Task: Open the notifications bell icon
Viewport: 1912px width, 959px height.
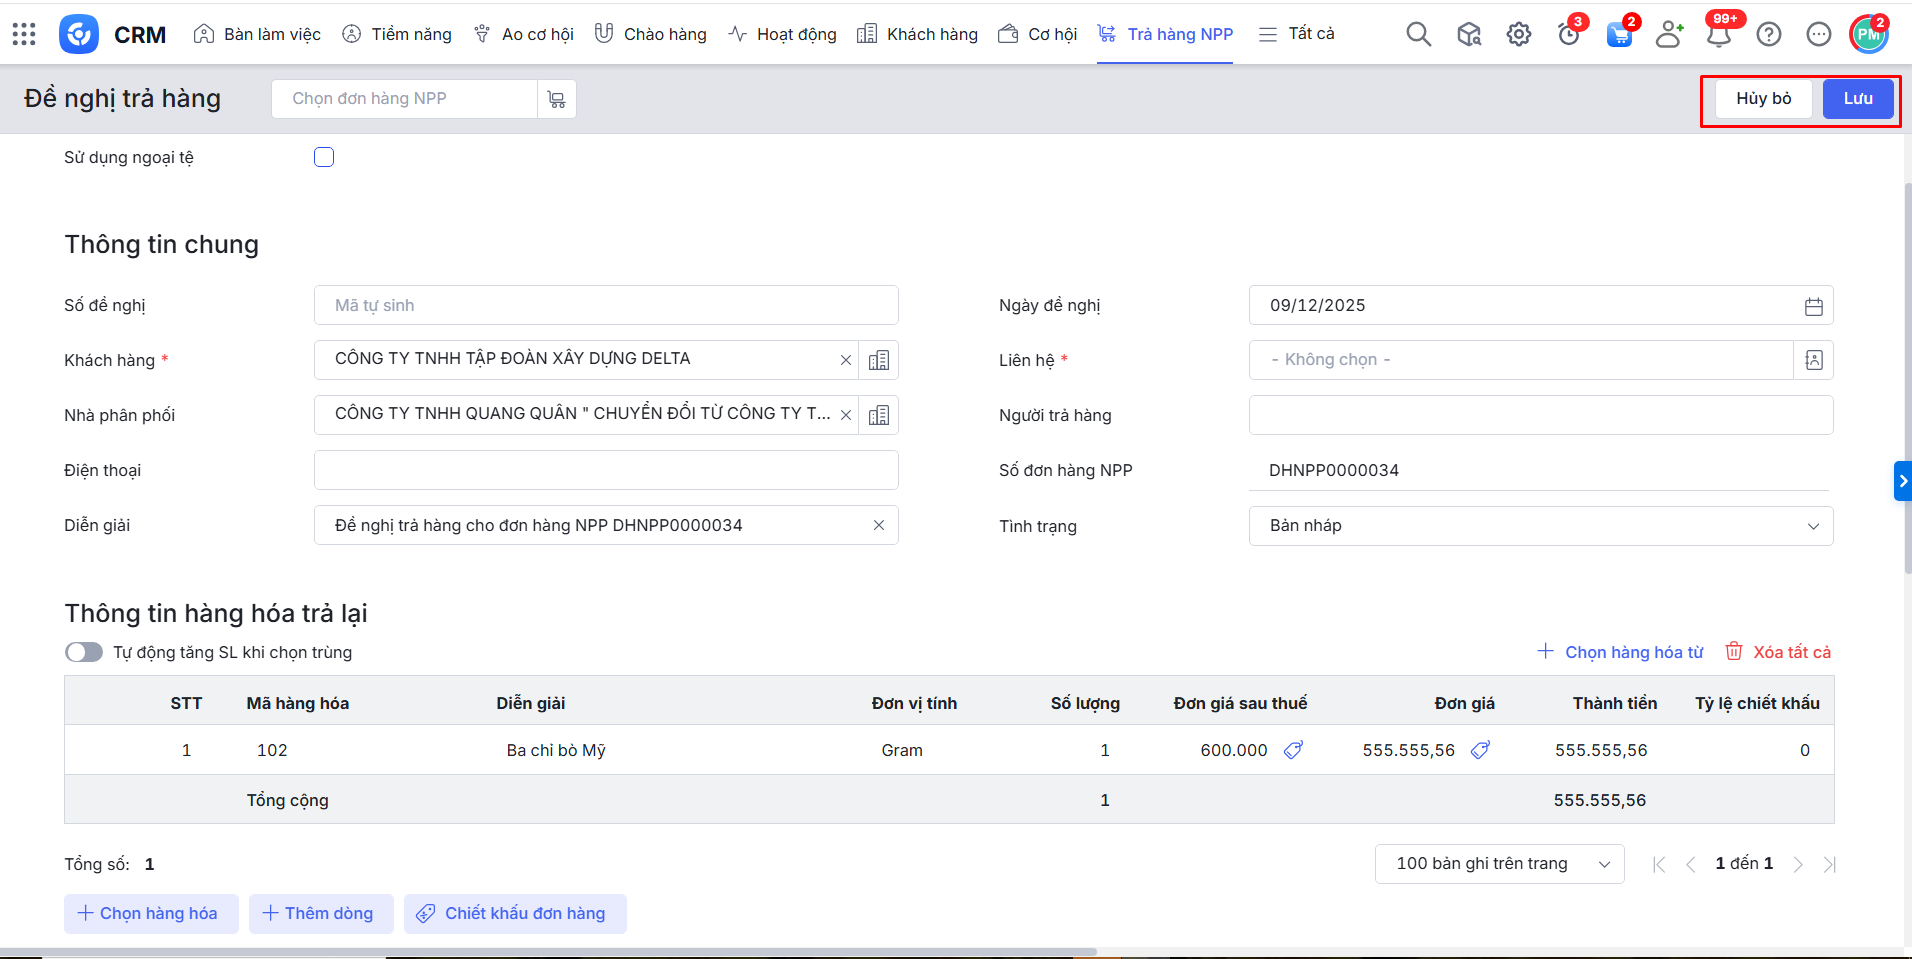Action: (1718, 35)
